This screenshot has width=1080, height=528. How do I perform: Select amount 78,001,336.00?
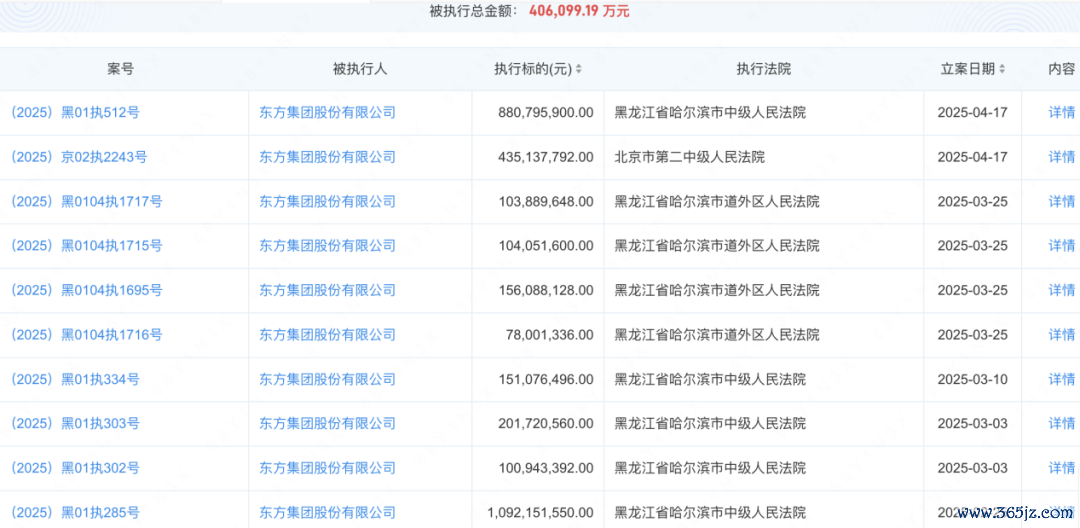550,335
